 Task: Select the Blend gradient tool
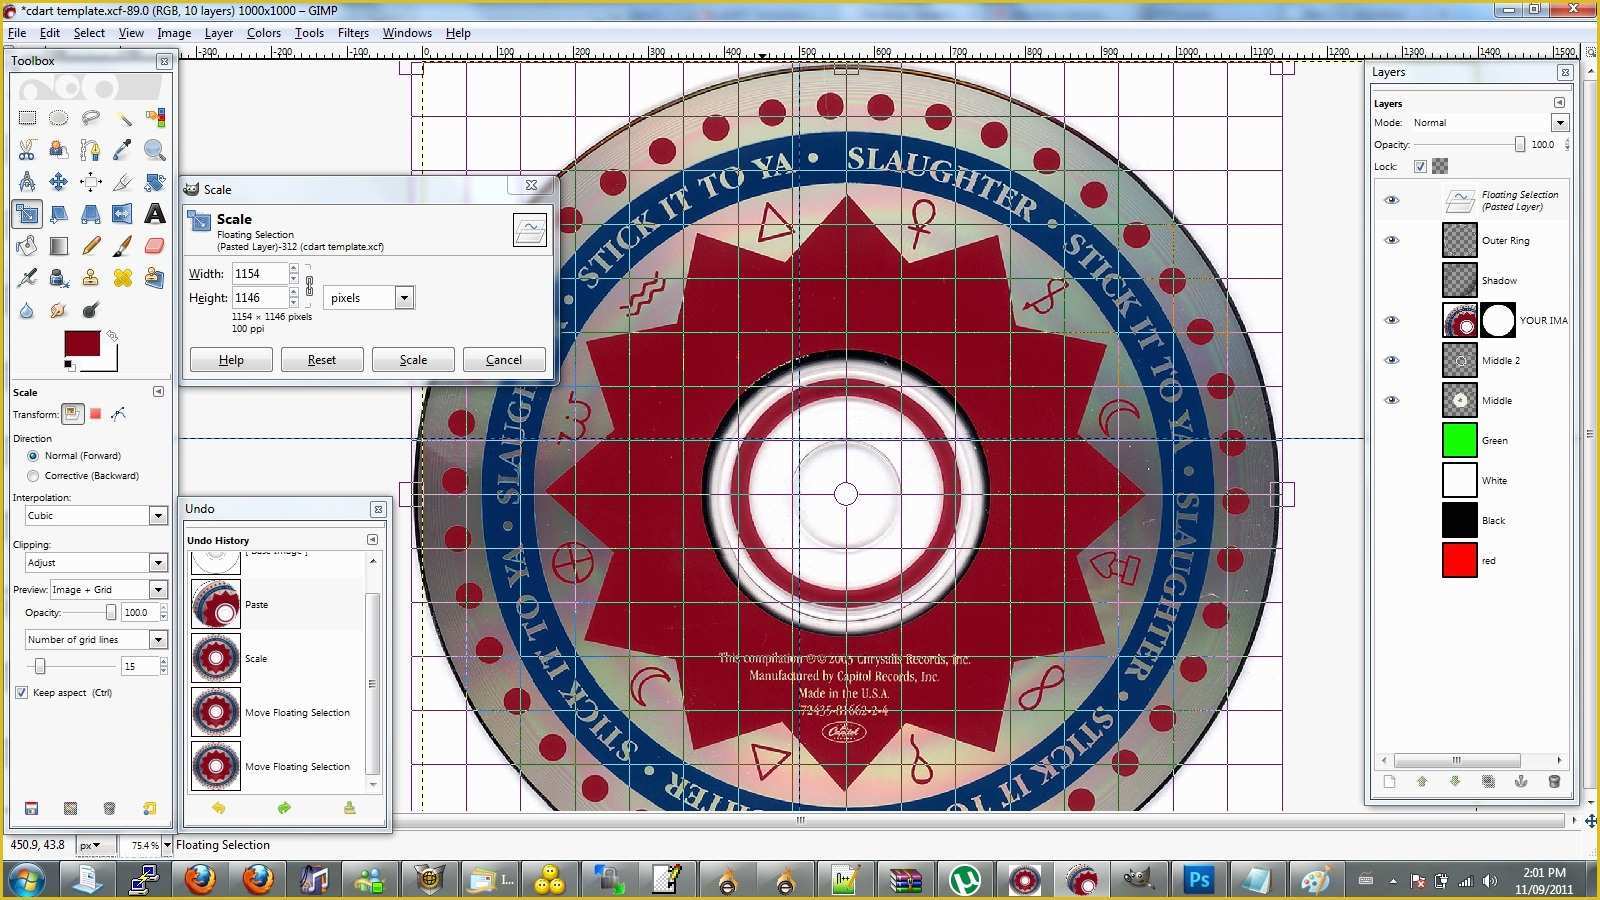point(59,246)
